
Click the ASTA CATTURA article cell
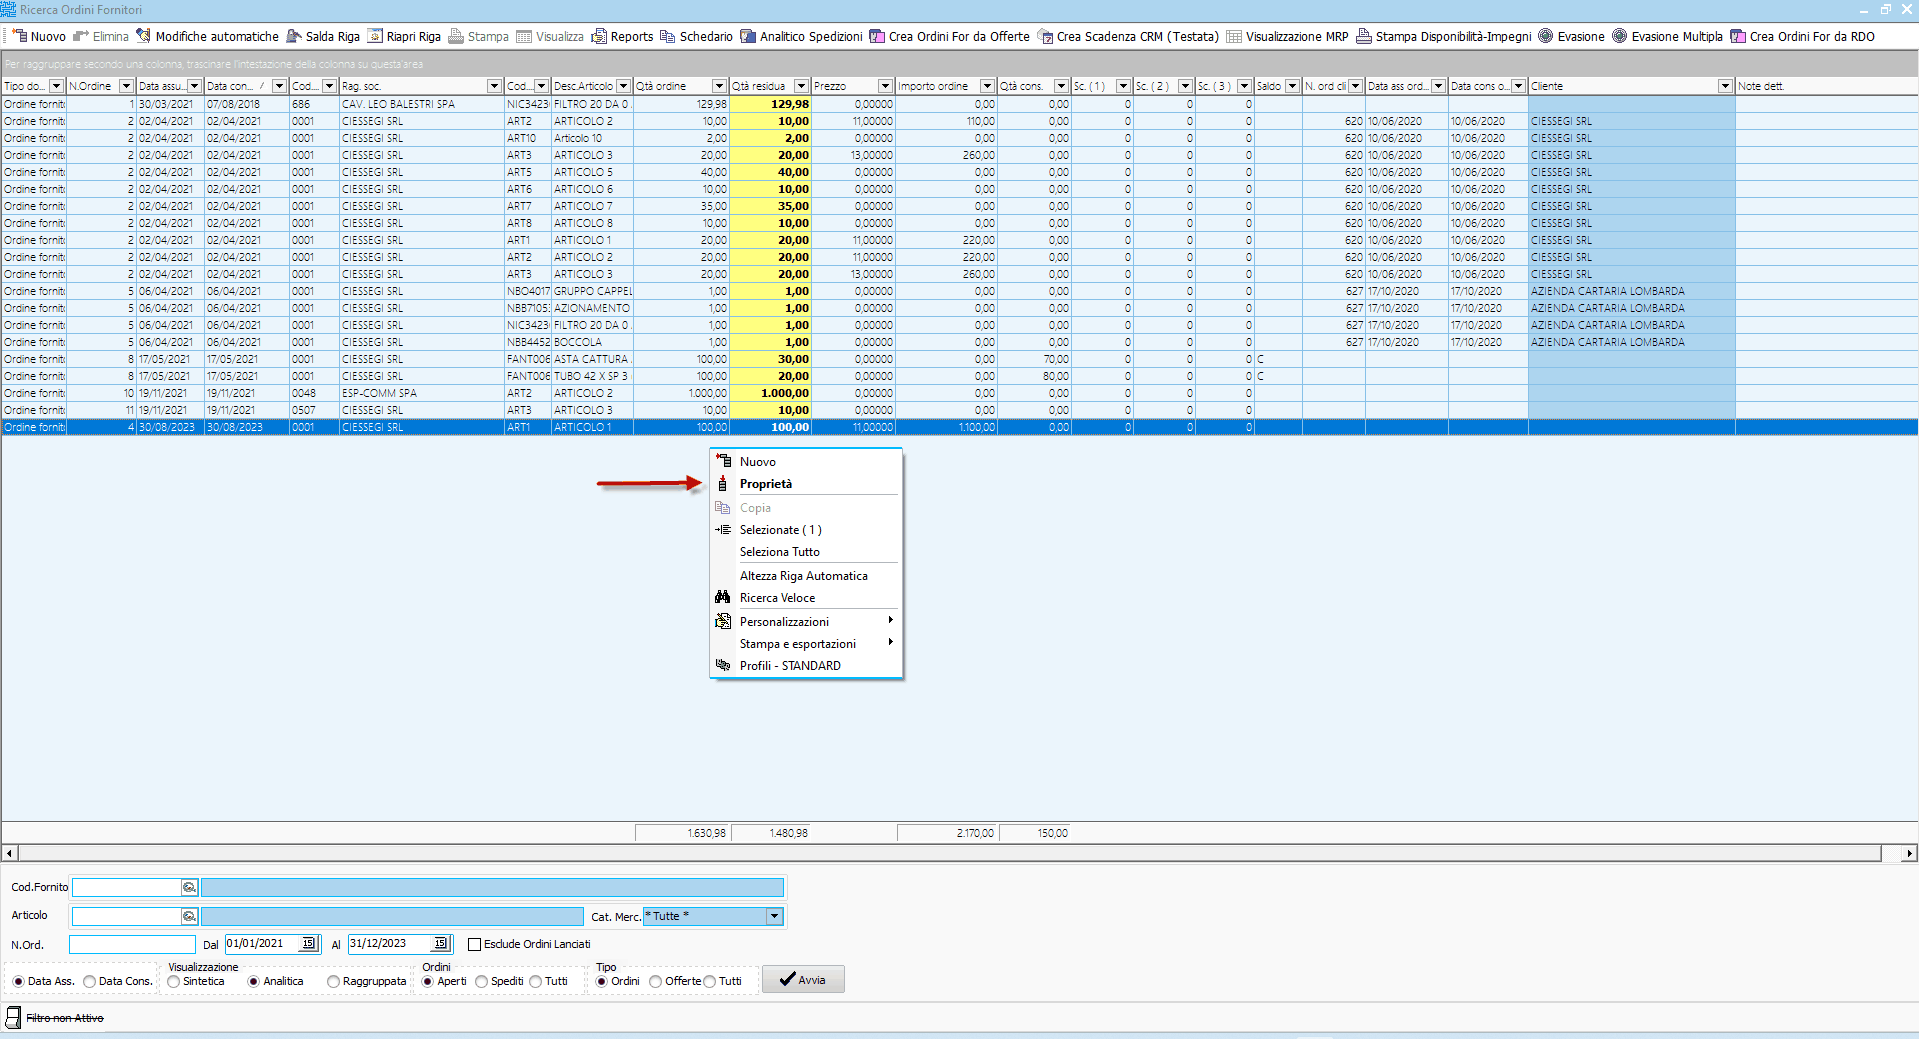592,359
